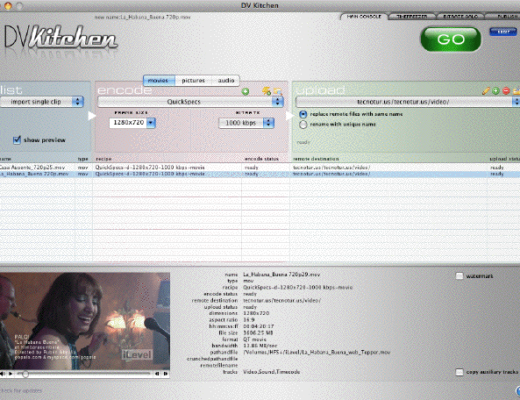
Task: Click the orange close window button
Action: point(8,6)
